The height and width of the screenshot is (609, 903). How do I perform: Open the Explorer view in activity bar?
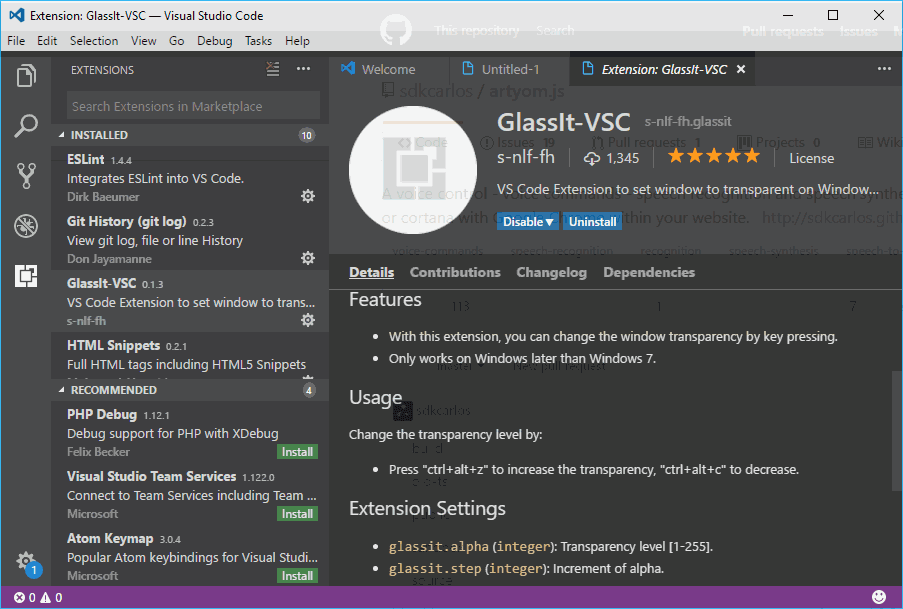(x=26, y=75)
